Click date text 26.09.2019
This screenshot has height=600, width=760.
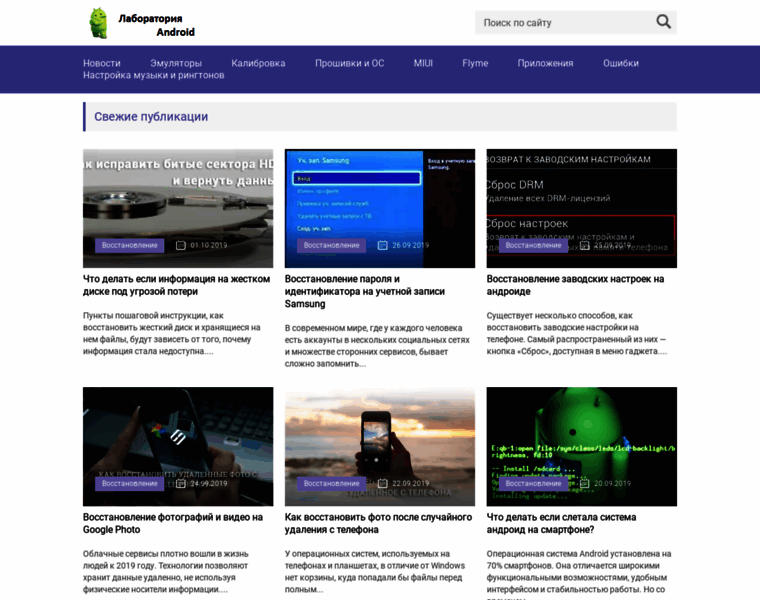coord(411,245)
